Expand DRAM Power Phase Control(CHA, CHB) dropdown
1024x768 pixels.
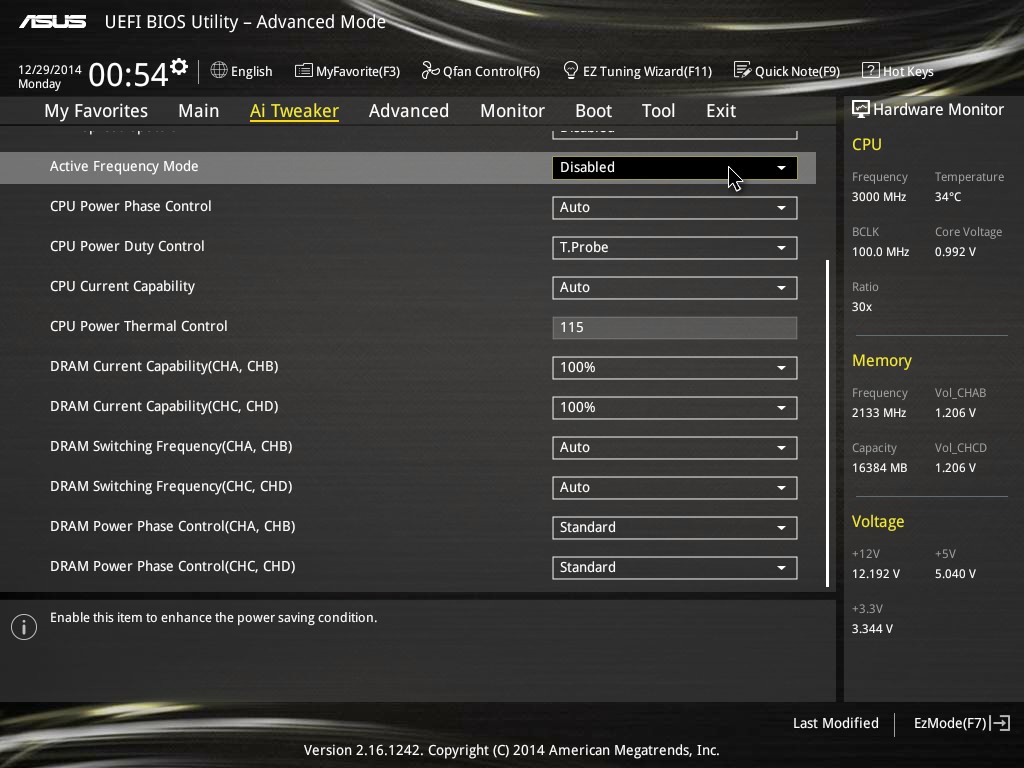(x=675, y=528)
